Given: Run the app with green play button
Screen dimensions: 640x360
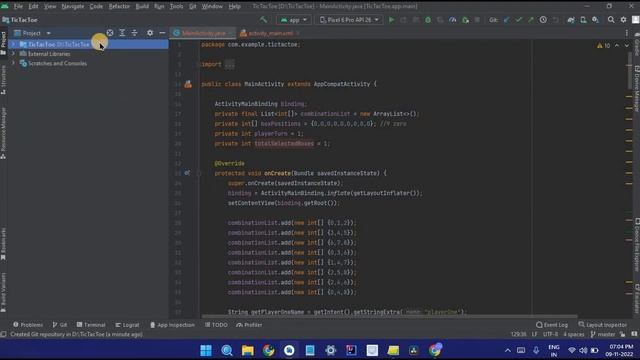Looking at the screenshot, I should pyautogui.click(x=391, y=20).
